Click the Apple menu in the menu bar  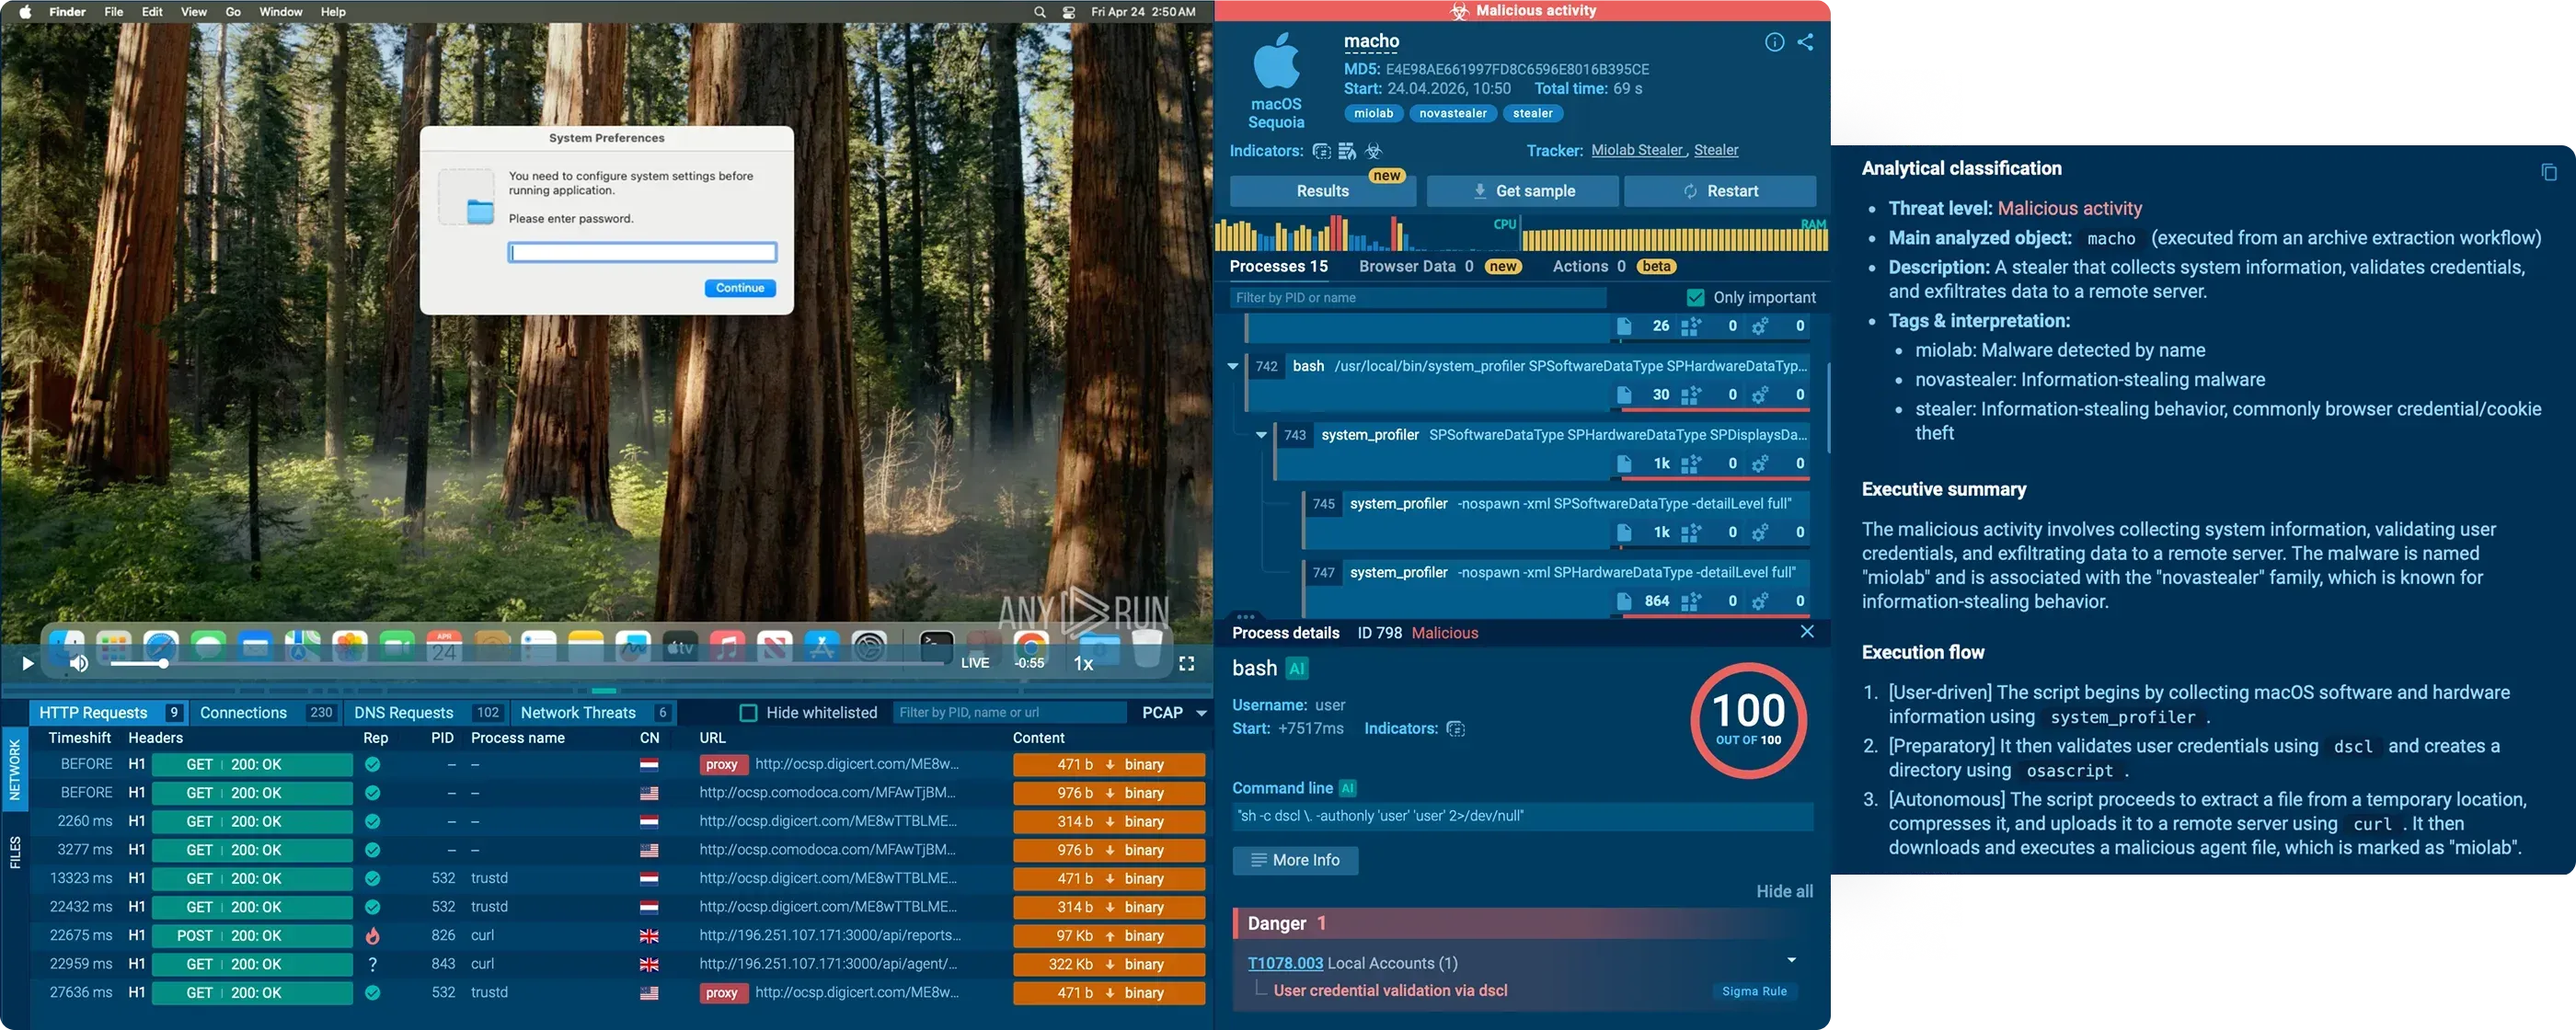(x=25, y=12)
